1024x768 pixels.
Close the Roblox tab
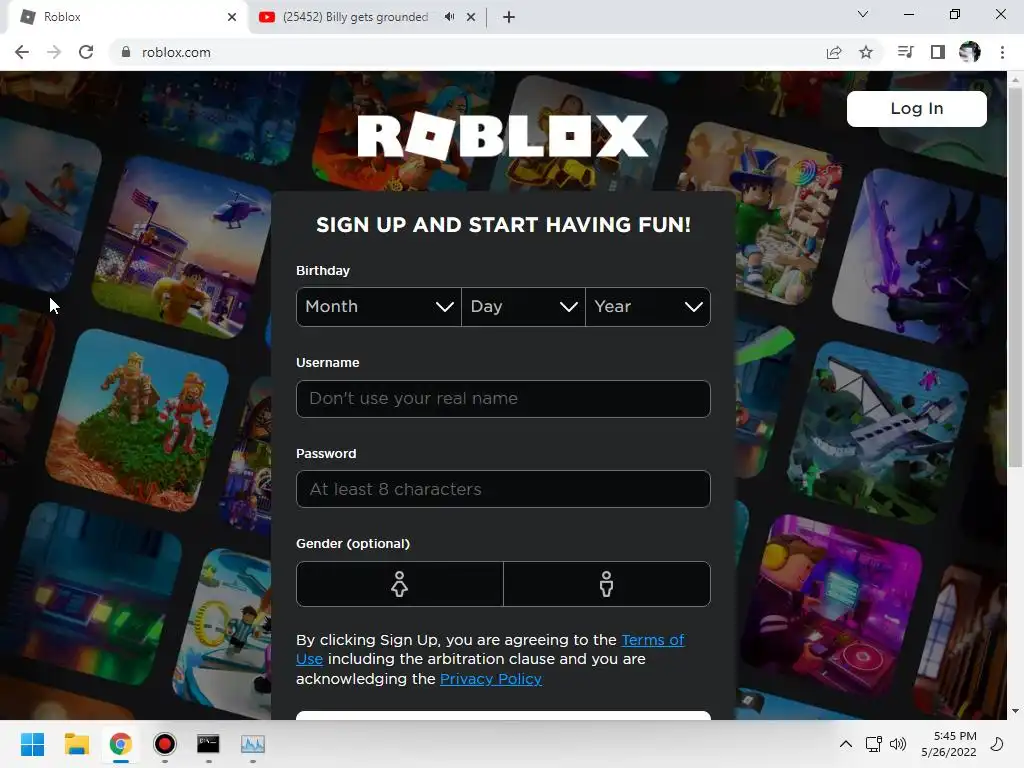(232, 17)
